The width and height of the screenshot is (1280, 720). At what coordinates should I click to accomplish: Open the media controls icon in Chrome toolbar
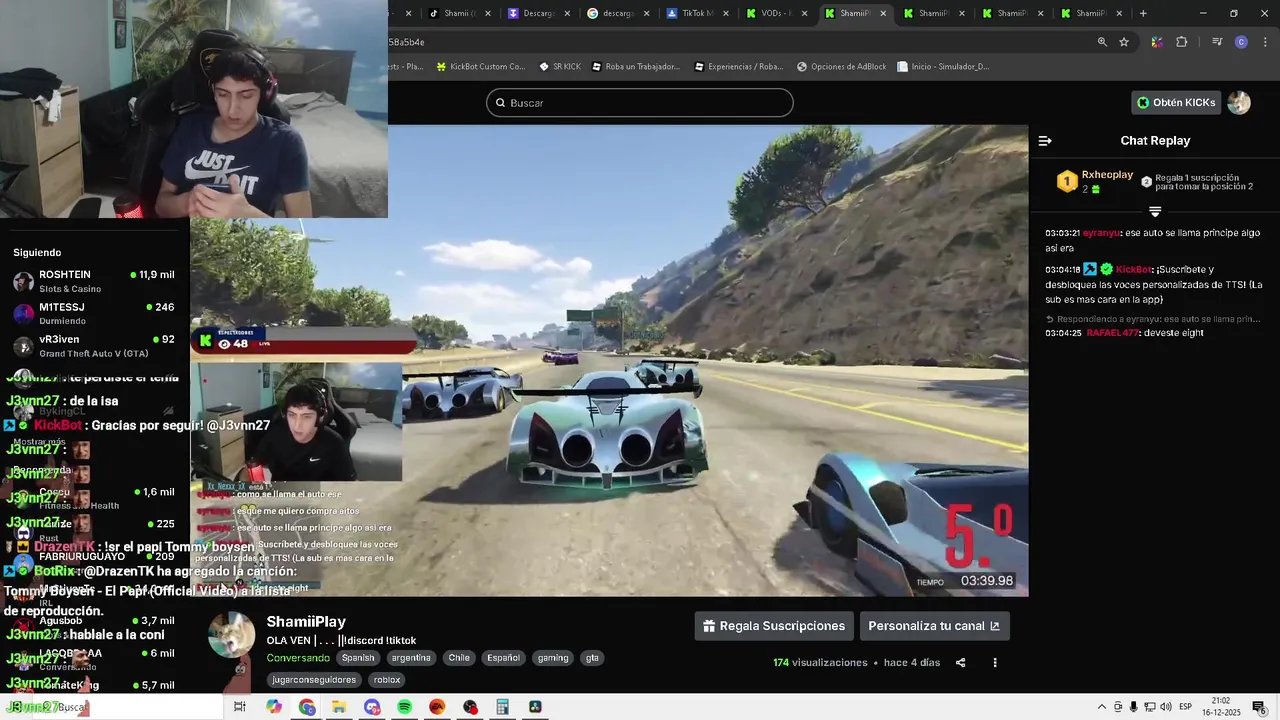(1217, 42)
